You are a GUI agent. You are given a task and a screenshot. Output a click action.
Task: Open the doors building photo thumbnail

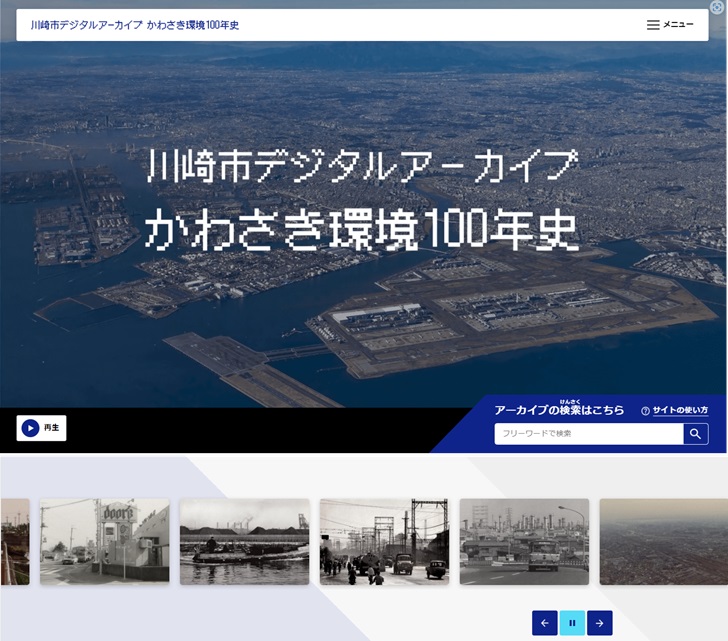click(x=105, y=541)
